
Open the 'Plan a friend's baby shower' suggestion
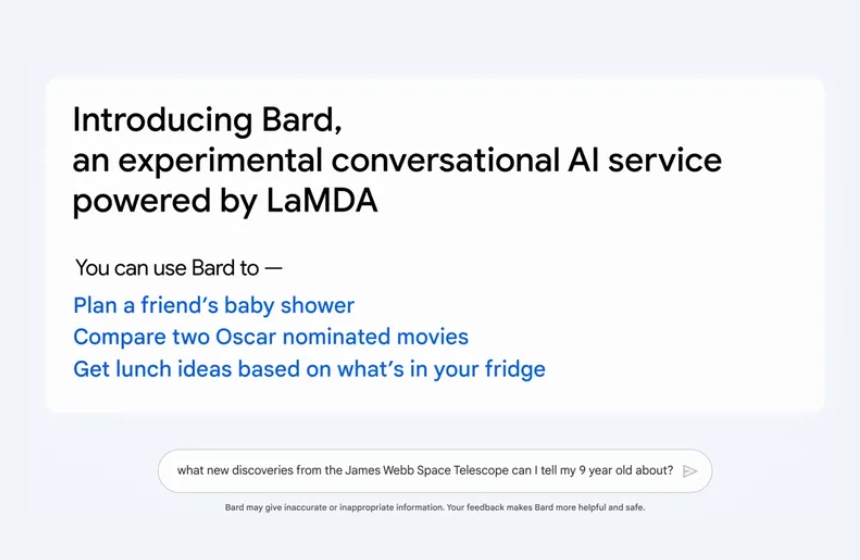214,306
